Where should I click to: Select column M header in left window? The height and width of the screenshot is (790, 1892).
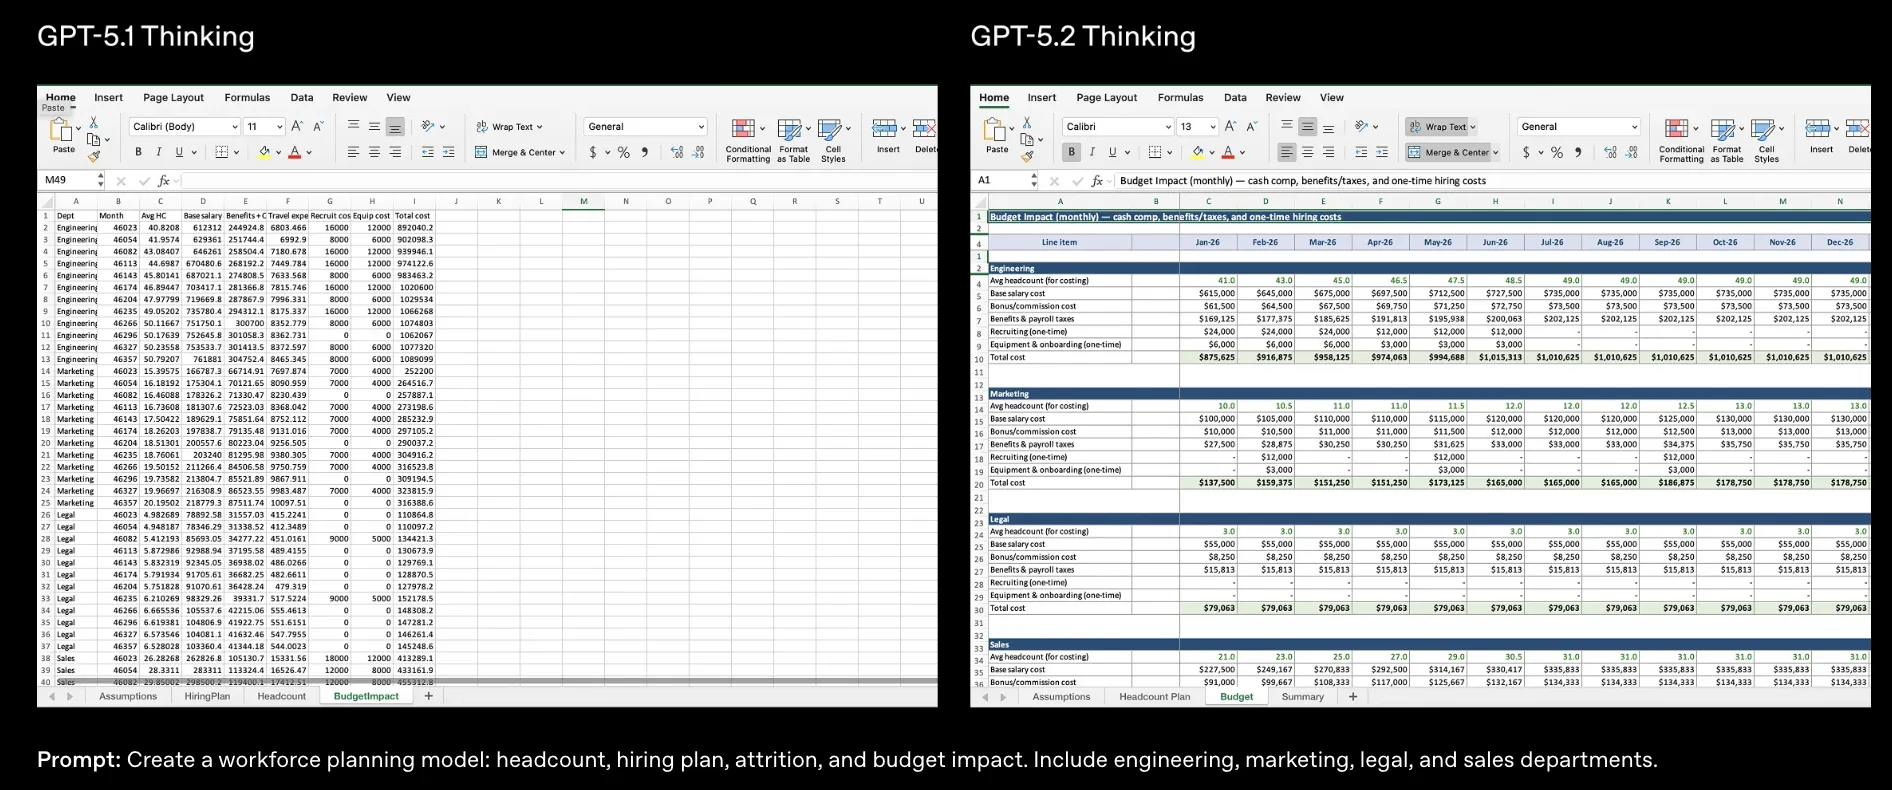click(x=583, y=201)
